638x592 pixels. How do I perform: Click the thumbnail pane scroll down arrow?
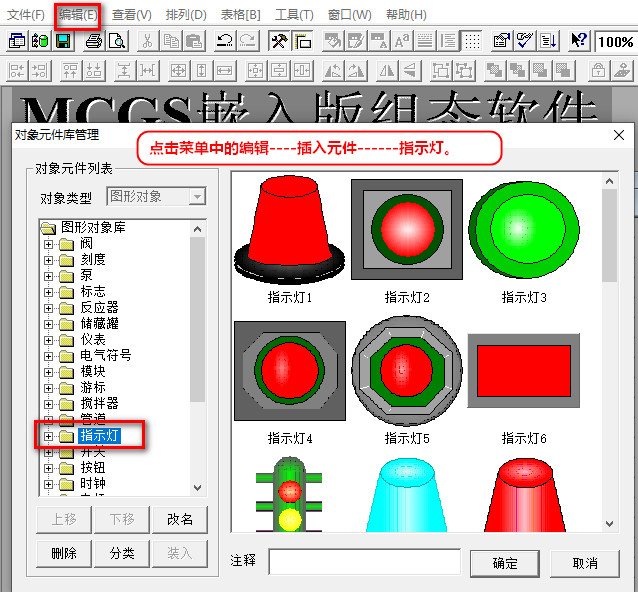pos(609,524)
